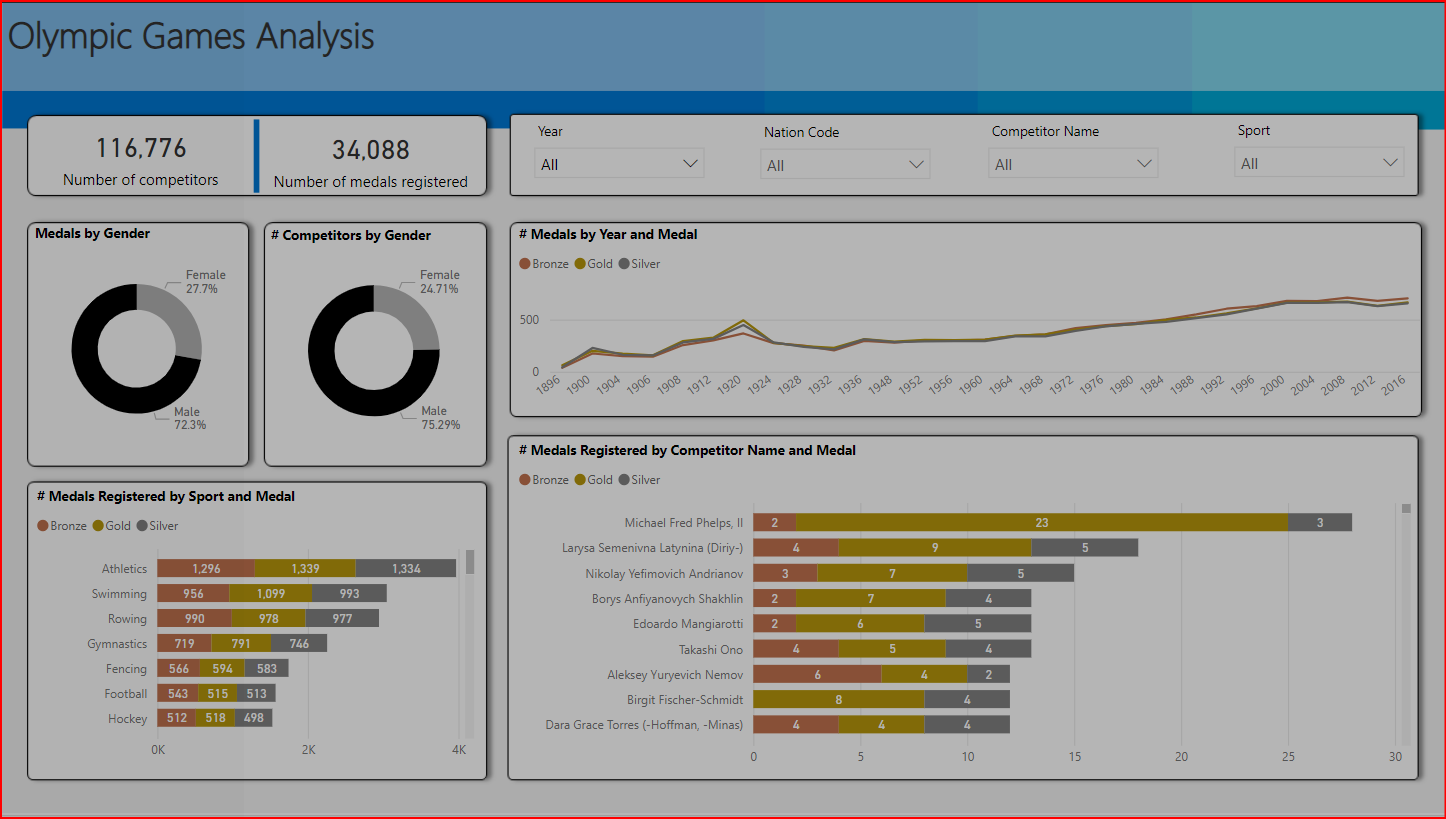Click the Swimming gold bar labeled 1,099

coord(270,594)
